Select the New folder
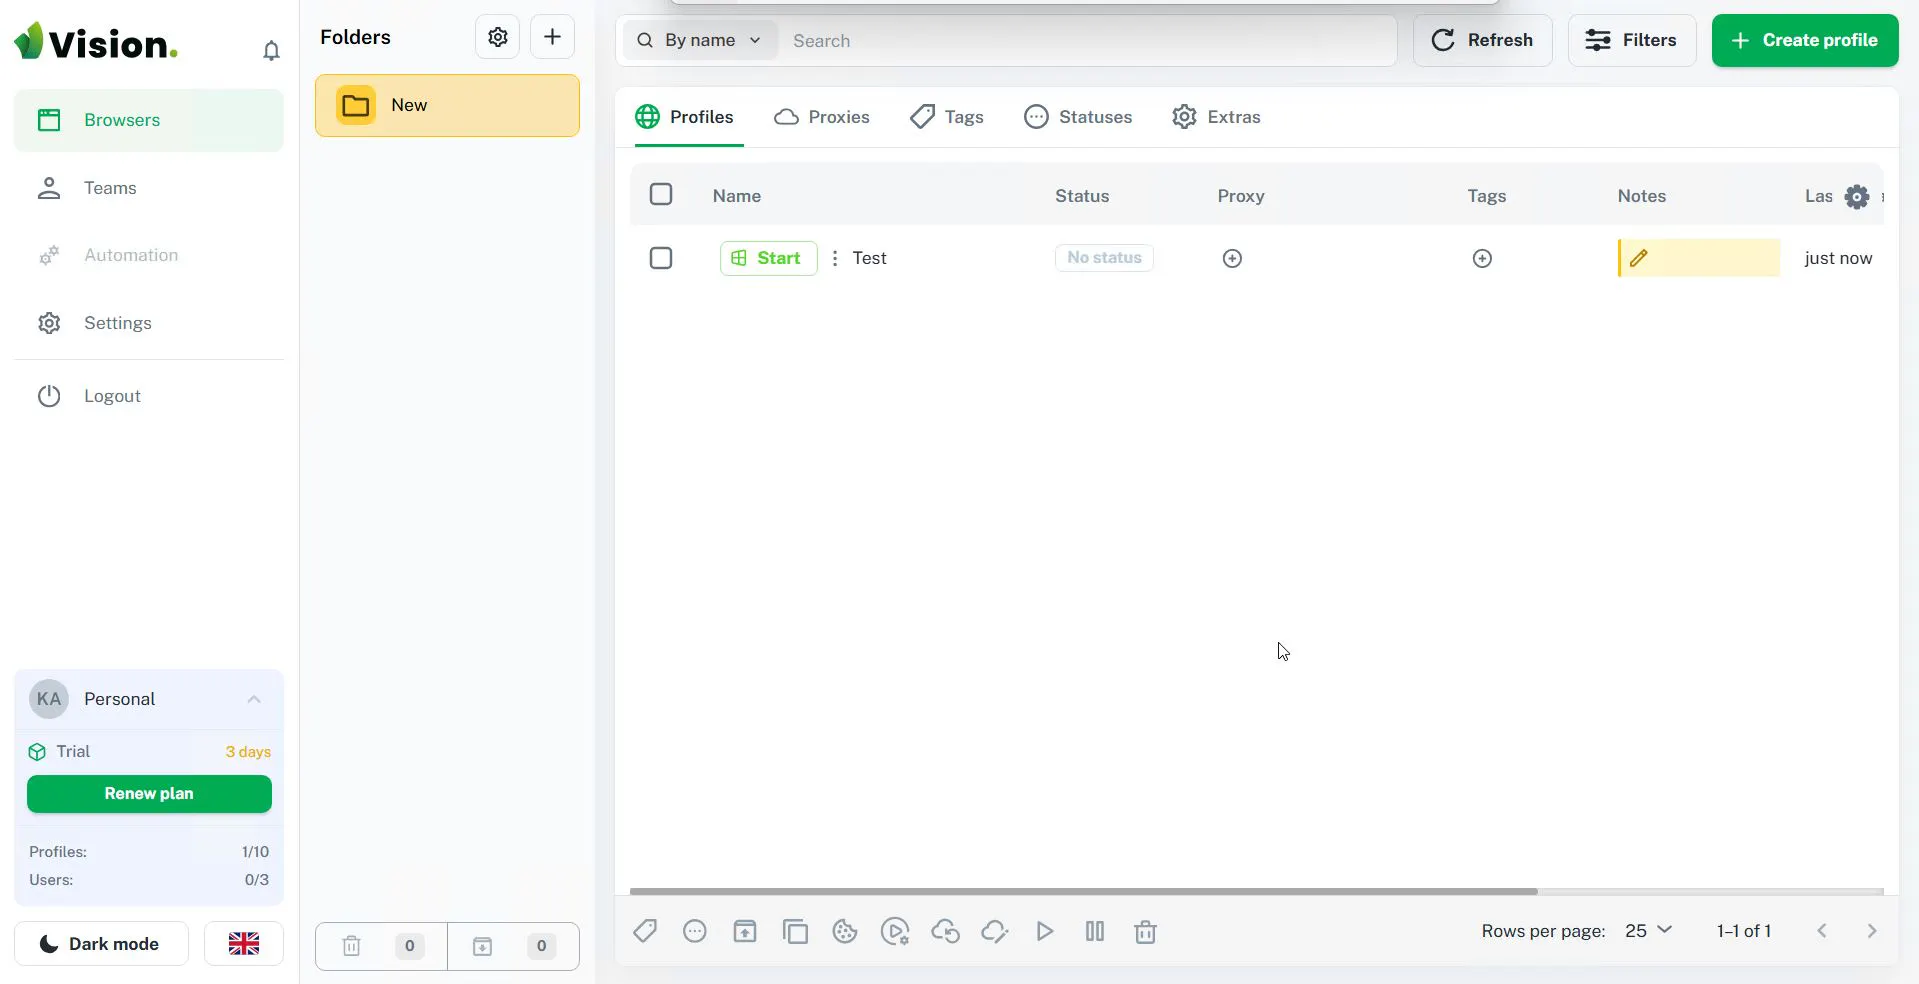Screen dimensions: 1919x984 tap(447, 105)
